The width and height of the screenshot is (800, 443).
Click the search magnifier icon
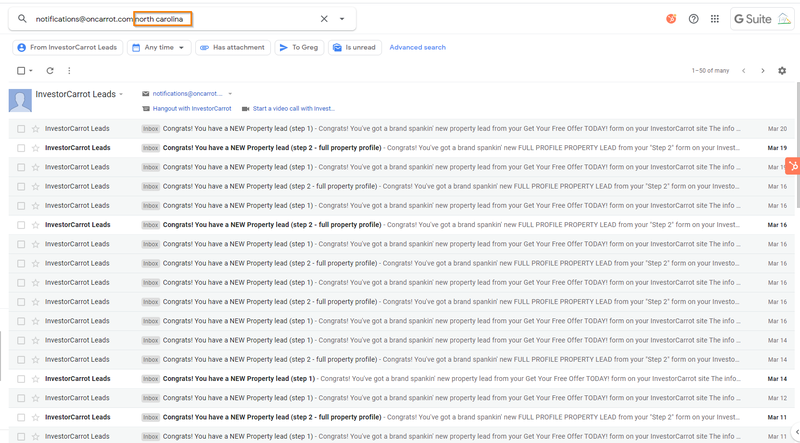pyautogui.click(x=22, y=19)
